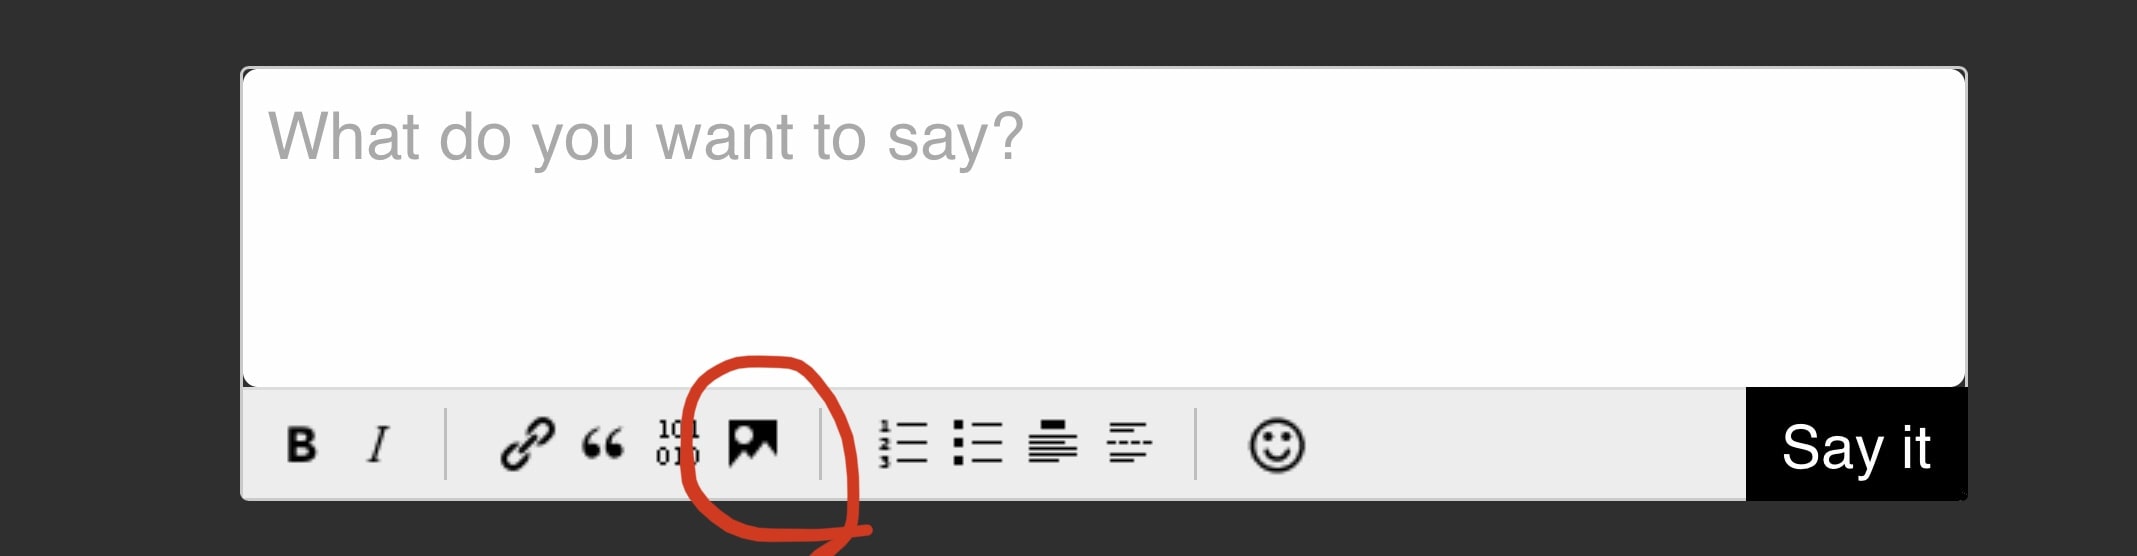Start a numbered list
This screenshot has width=2137, height=556.
[x=903, y=443]
